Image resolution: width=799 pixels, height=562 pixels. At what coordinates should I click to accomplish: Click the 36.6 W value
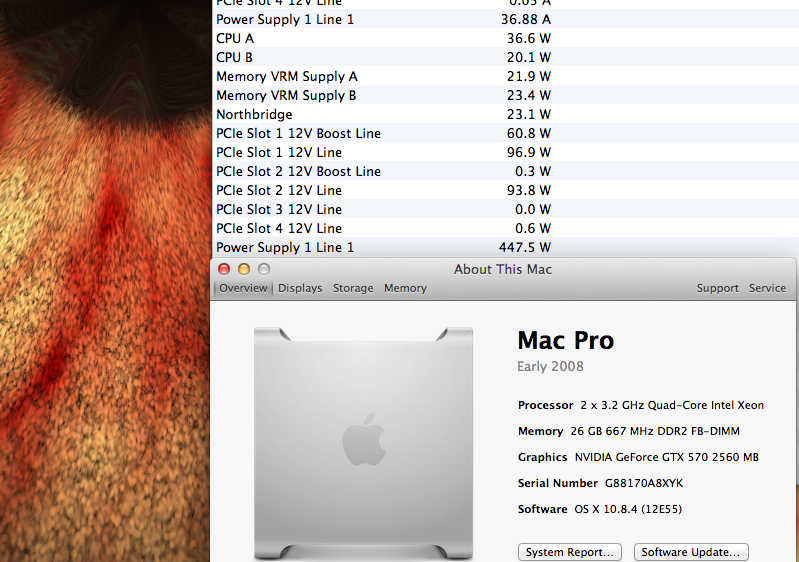(x=528, y=38)
